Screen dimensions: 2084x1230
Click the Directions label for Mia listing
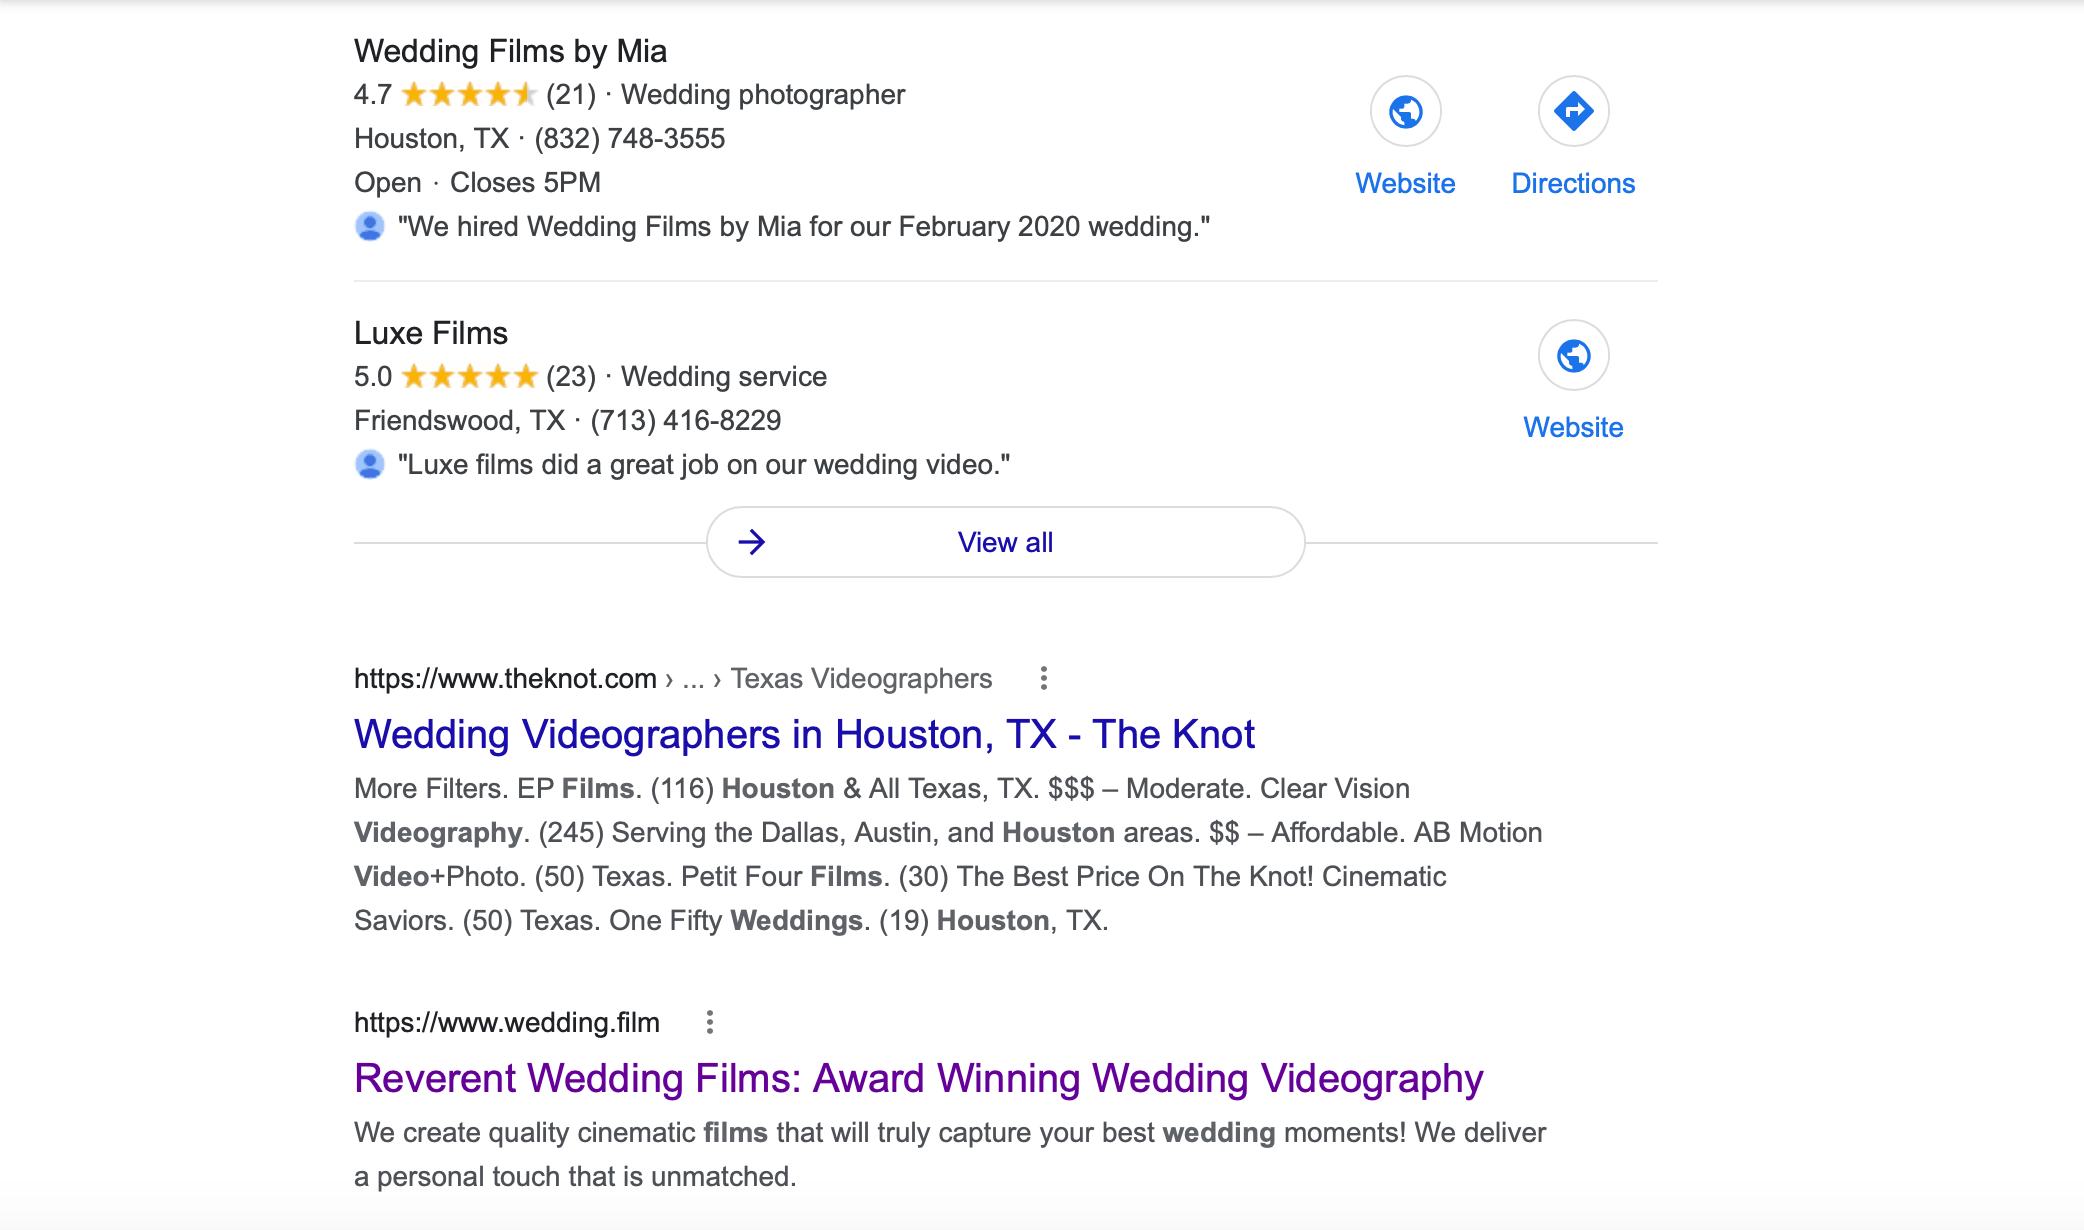pos(1573,184)
